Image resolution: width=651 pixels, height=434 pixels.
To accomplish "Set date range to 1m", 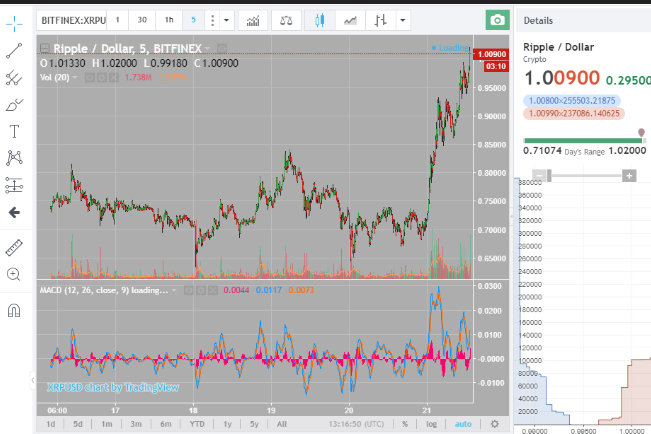I will click(107, 424).
